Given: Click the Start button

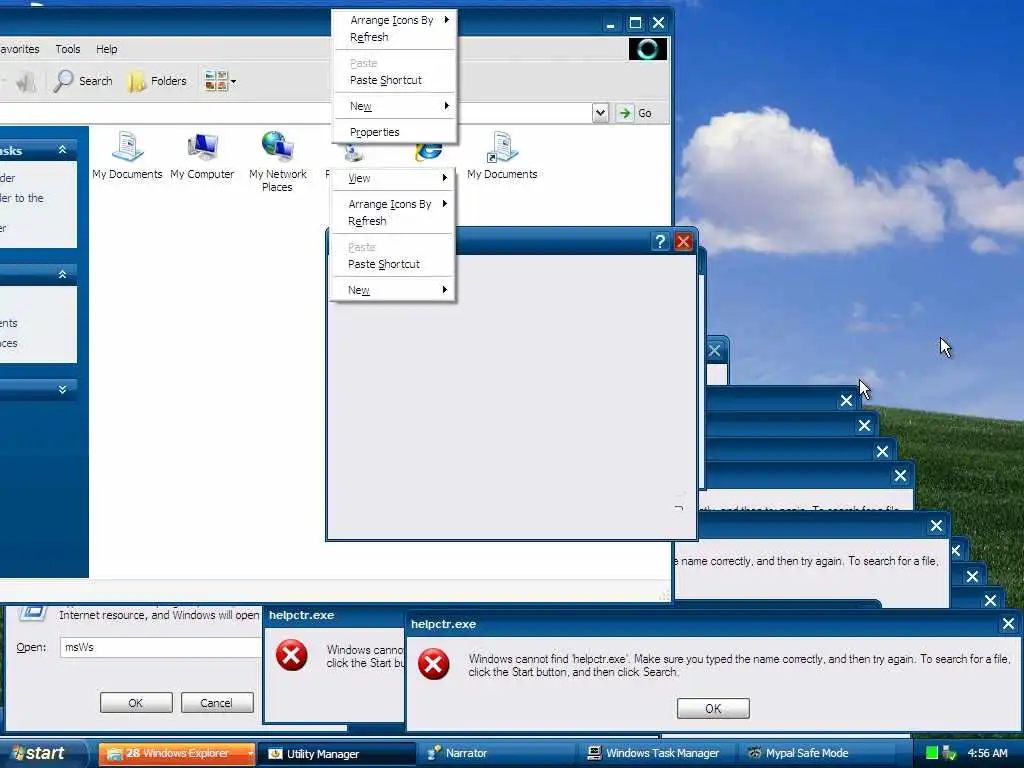Looking at the screenshot, I should (x=42, y=754).
